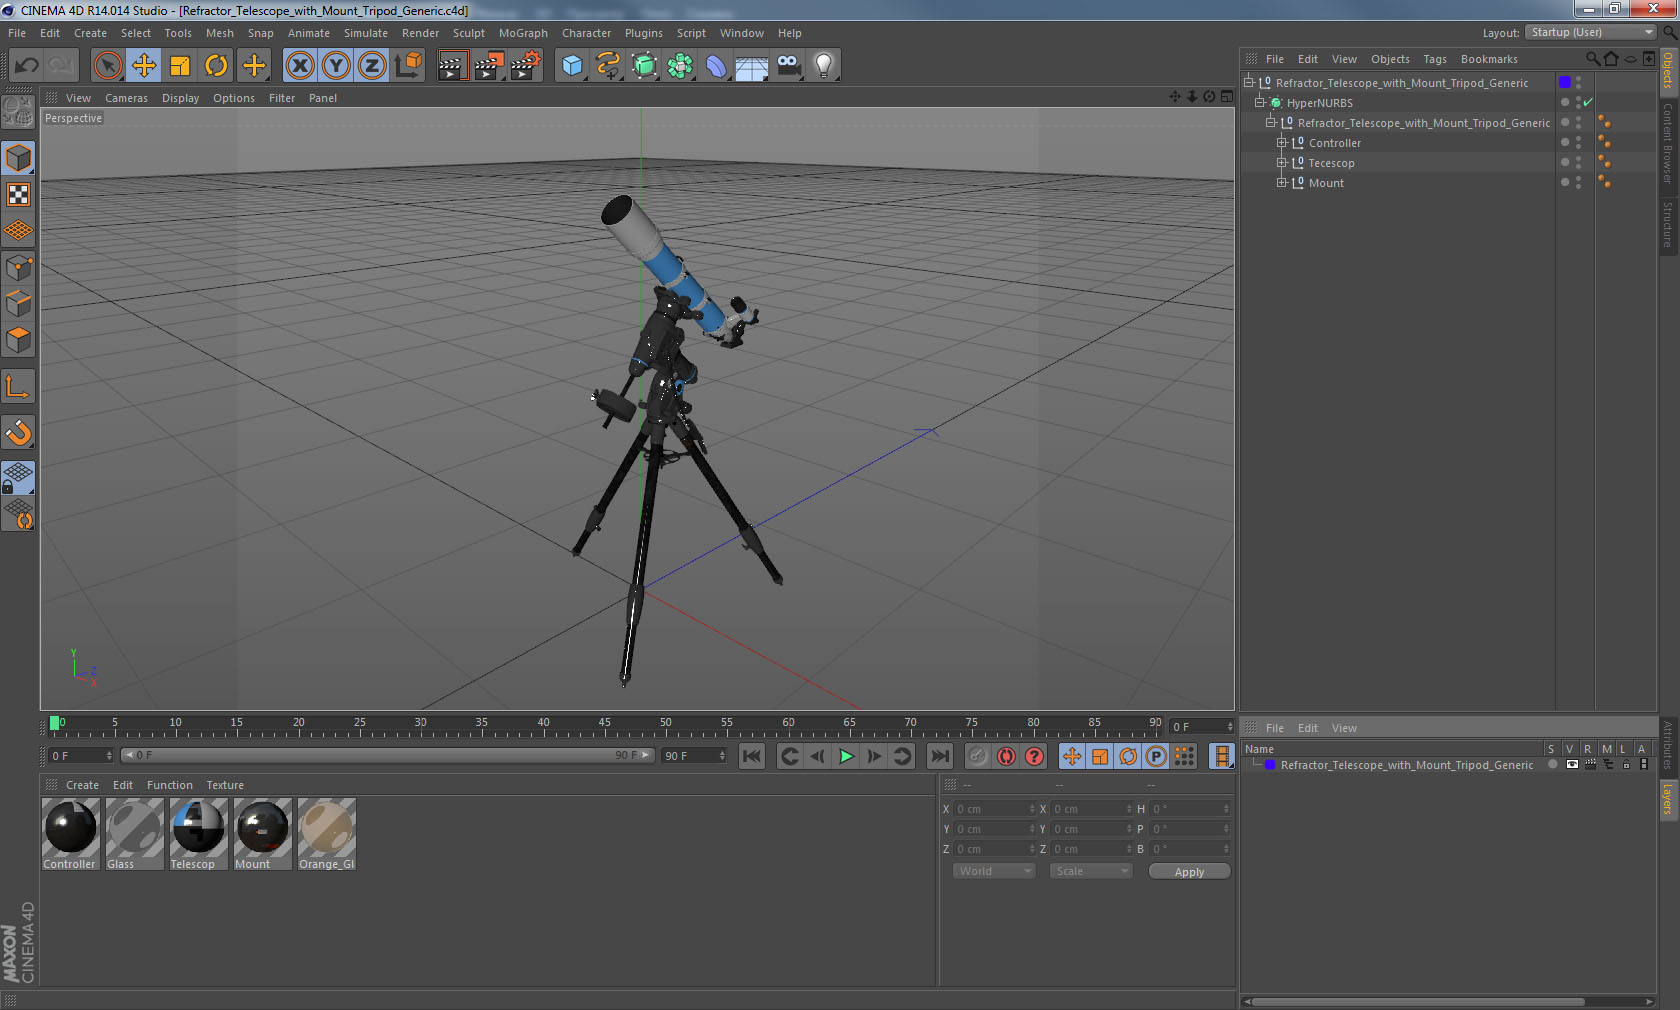Open Render Settings icon
Viewport: 1680px width, 1010px height.
coord(526,66)
